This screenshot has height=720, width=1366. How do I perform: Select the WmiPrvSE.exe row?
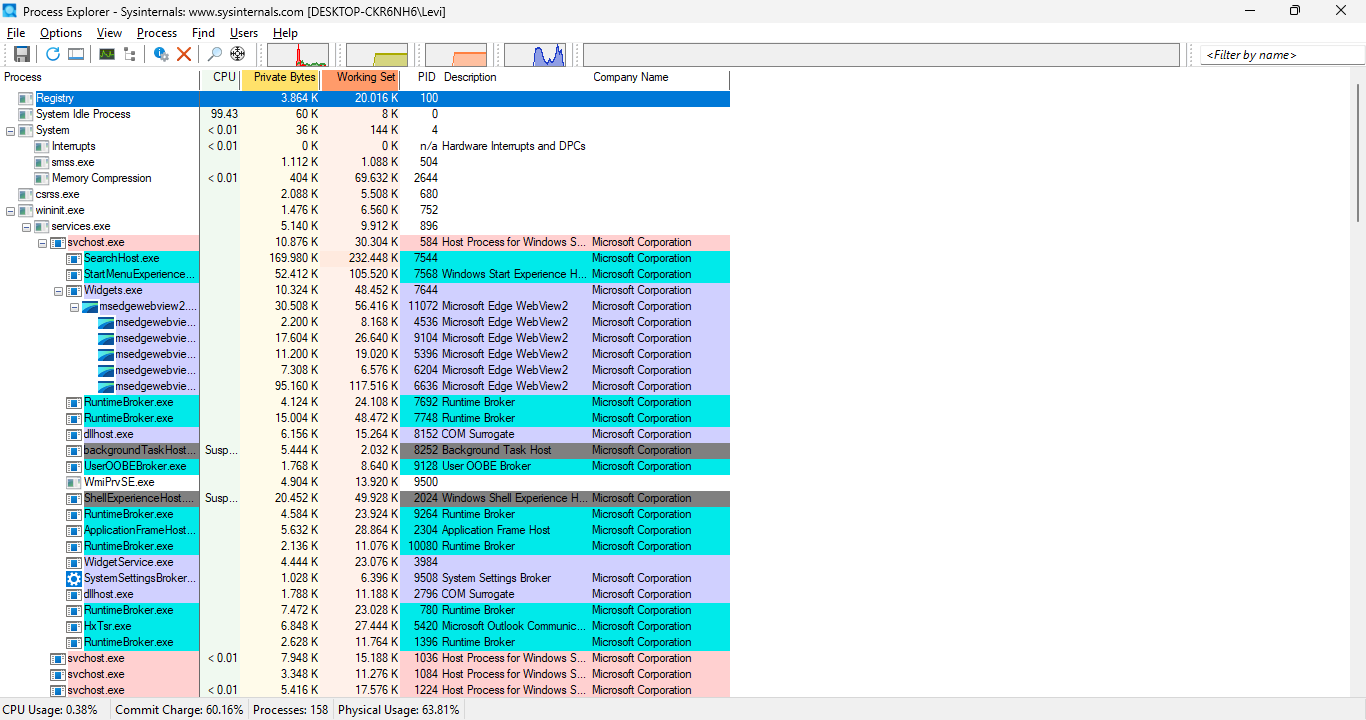click(x=365, y=482)
